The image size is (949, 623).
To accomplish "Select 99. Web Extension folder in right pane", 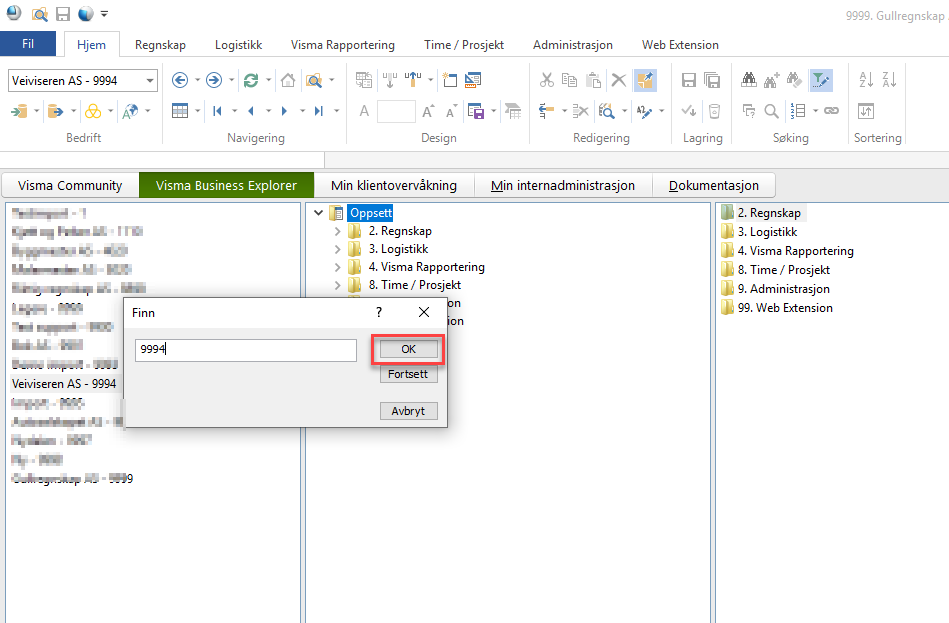I will click(x=784, y=308).
